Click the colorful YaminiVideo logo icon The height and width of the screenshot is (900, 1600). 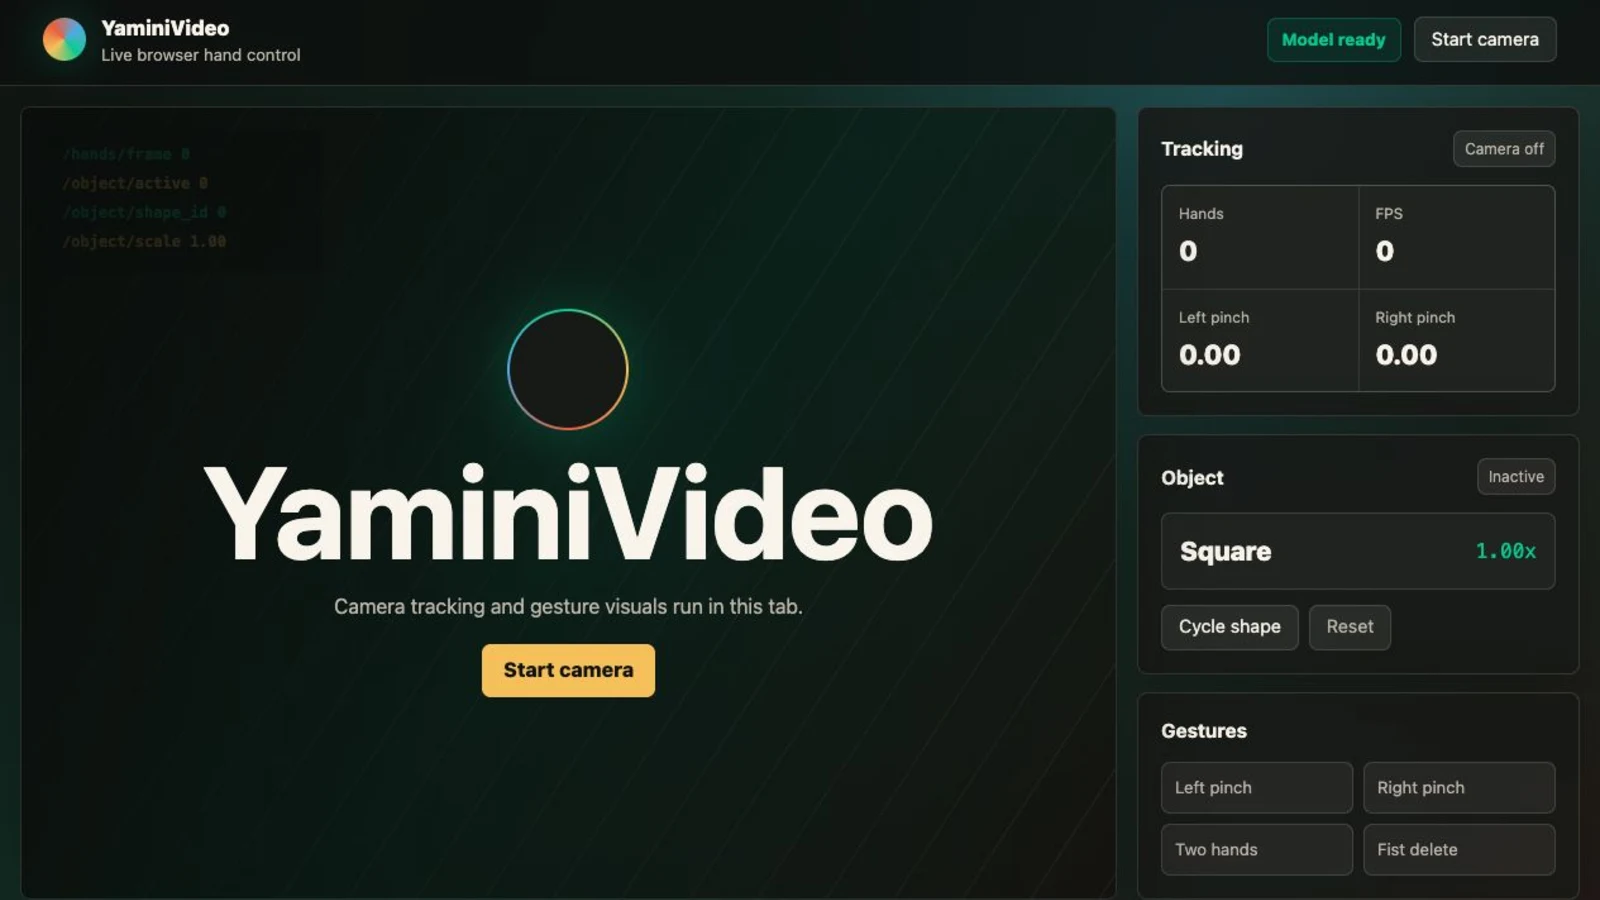[64, 40]
